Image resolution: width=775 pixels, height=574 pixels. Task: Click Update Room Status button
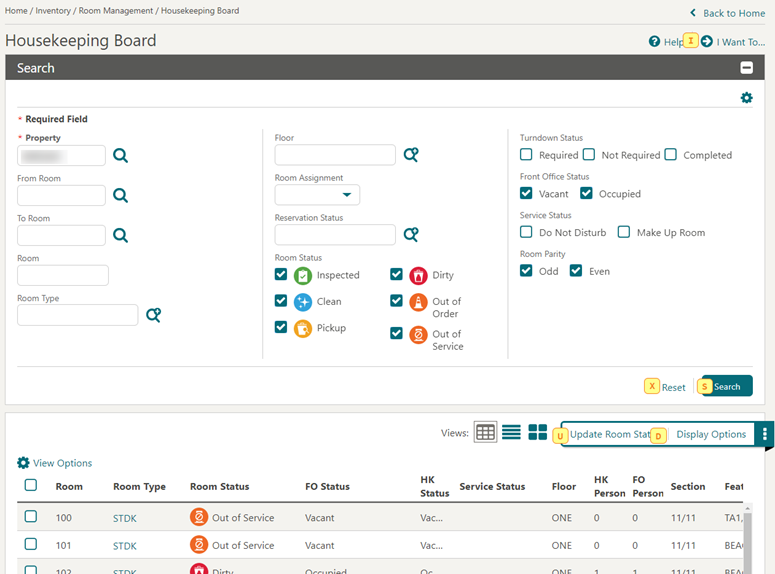[x=608, y=434]
